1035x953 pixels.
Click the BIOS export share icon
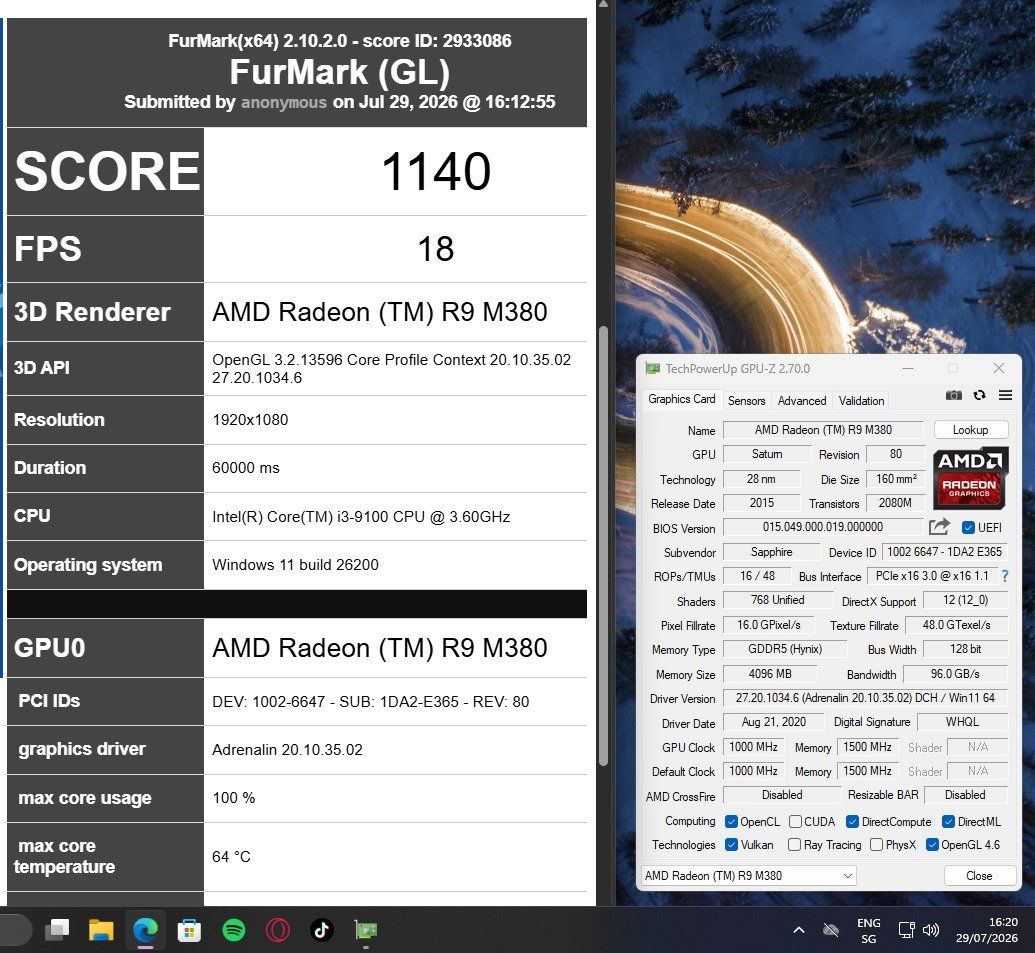(x=939, y=527)
